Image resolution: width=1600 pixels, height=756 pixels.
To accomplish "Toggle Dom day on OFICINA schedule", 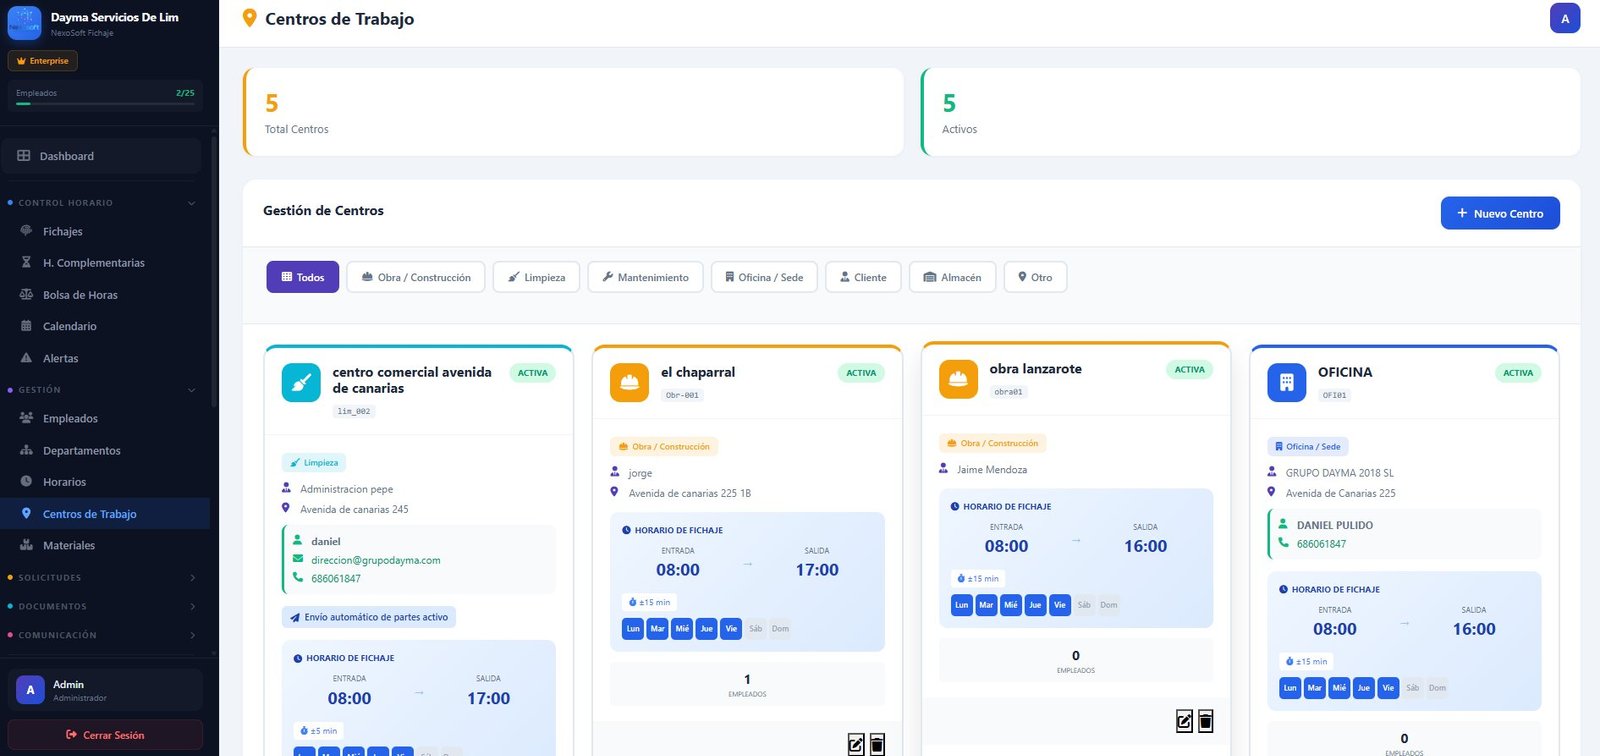I will pos(1437,688).
